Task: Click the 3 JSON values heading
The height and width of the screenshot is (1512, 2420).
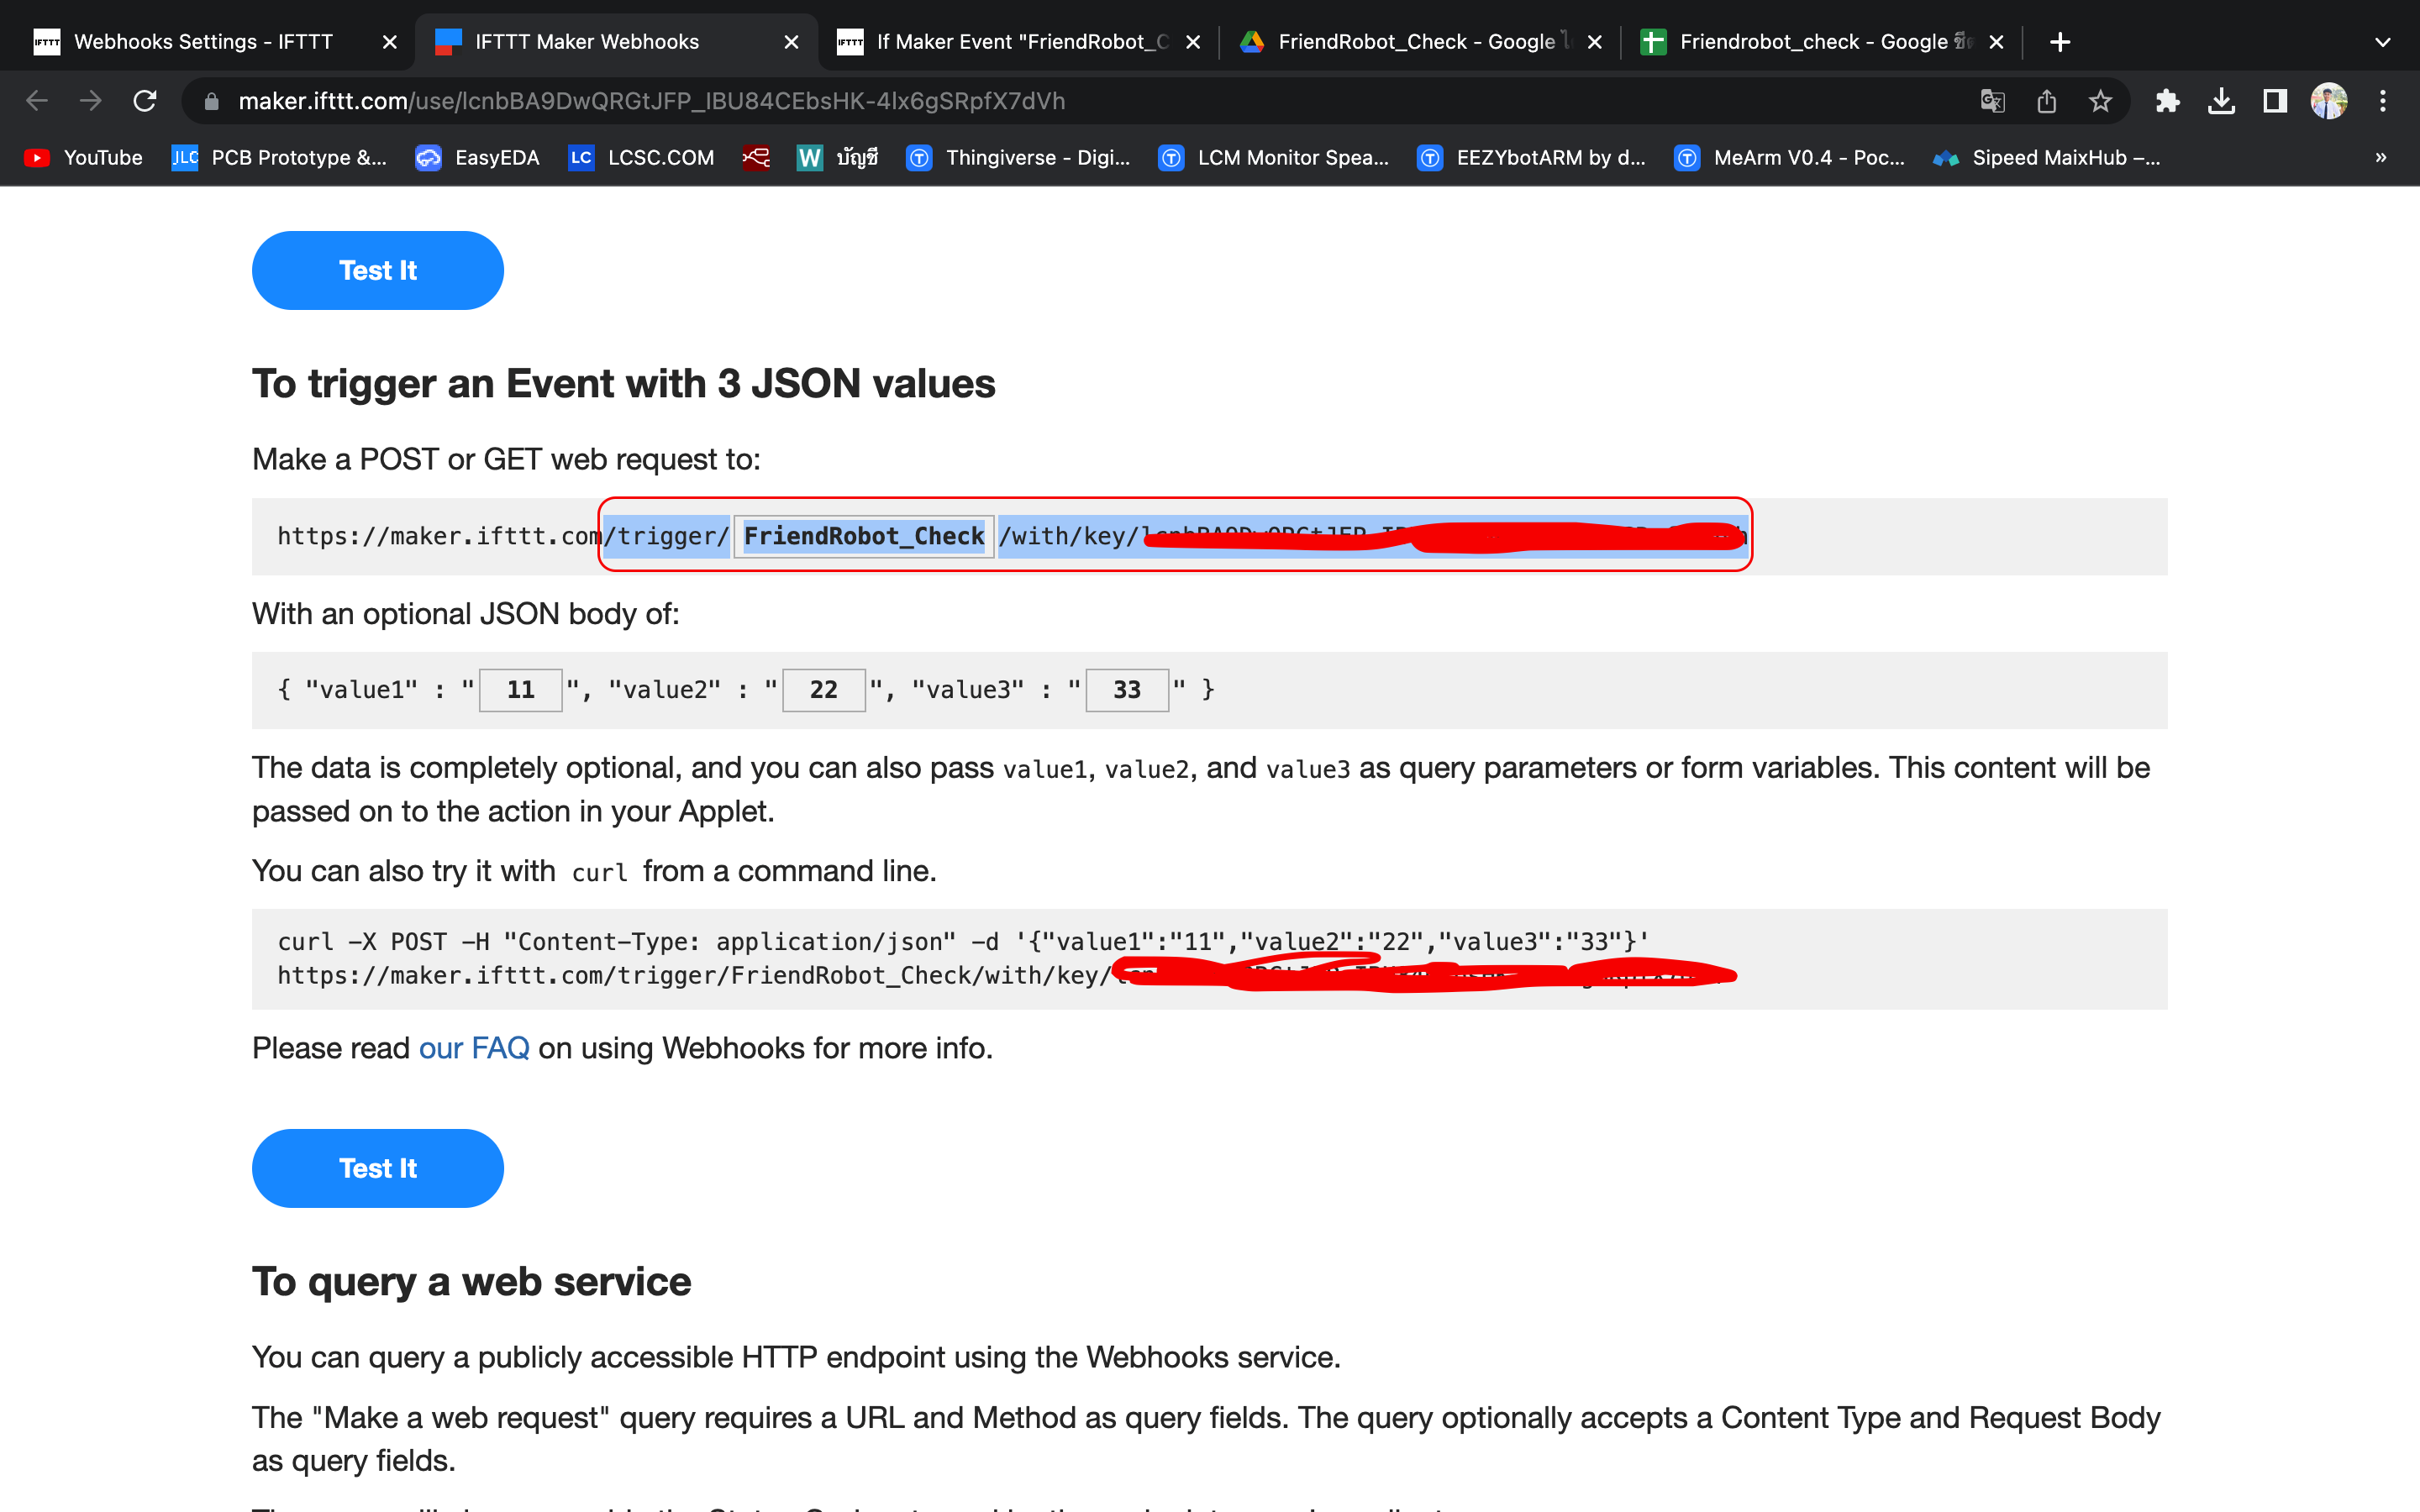Action: 623,384
